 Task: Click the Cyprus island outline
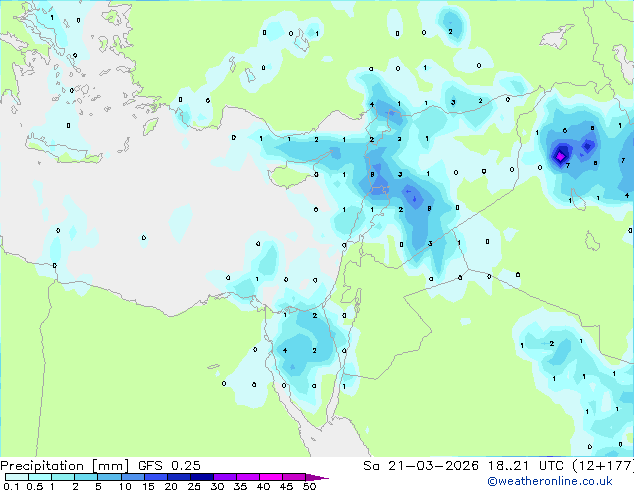click(299, 172)
